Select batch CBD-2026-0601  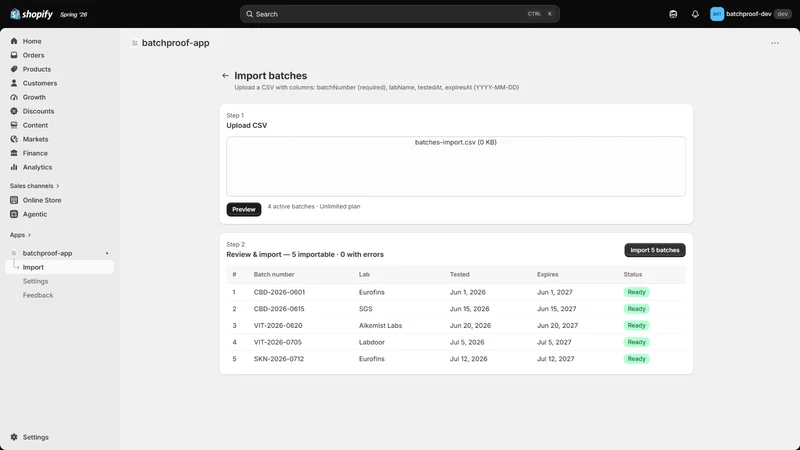(x=279, y=292)
